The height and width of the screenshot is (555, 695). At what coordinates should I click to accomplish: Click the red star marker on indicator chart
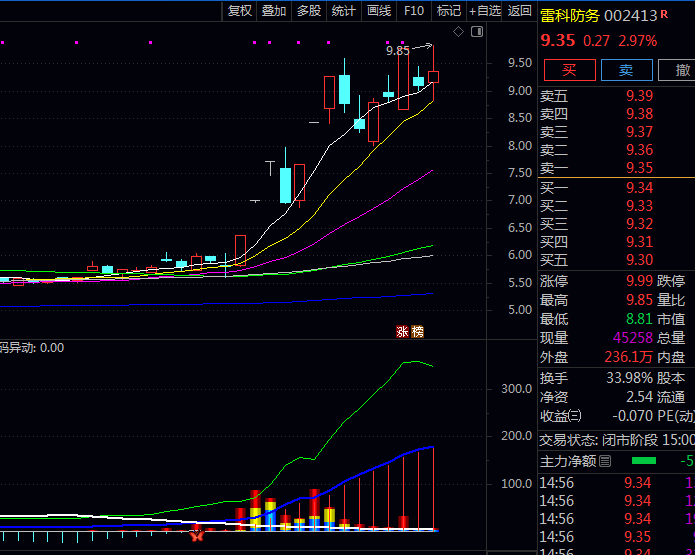coord(198,535)
